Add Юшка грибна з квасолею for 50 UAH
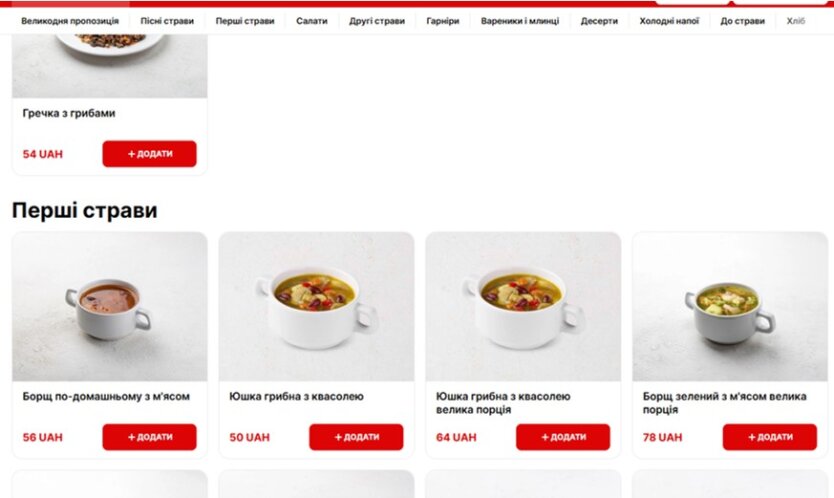Image resolution: width=834 pixels, height=498 pixels. pyautogui.click(x=356, y=437)
